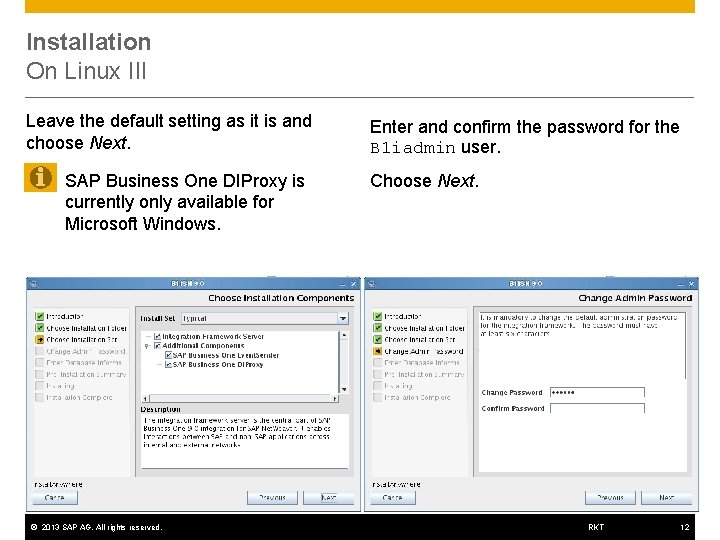This screenshot has height=540, width=720.
Task: Click horizontal scrollbar left arrow in component tree
Action: coord(145,399)
